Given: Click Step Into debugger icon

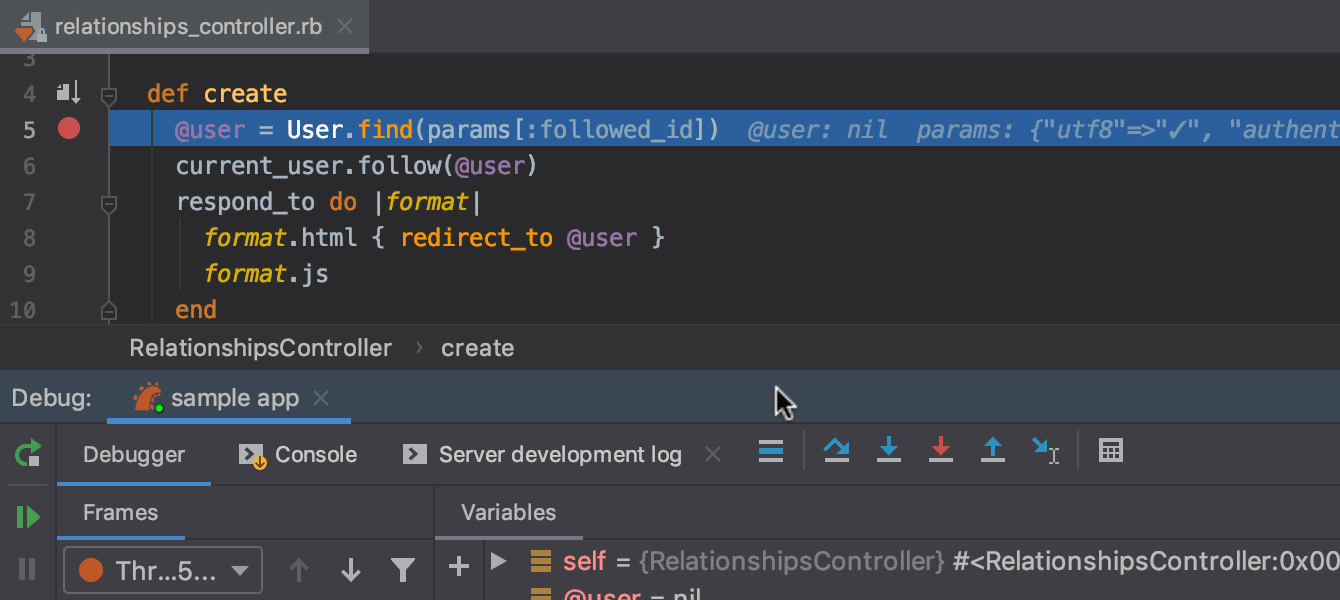Looking at the screenshot, I should (888, 452).
